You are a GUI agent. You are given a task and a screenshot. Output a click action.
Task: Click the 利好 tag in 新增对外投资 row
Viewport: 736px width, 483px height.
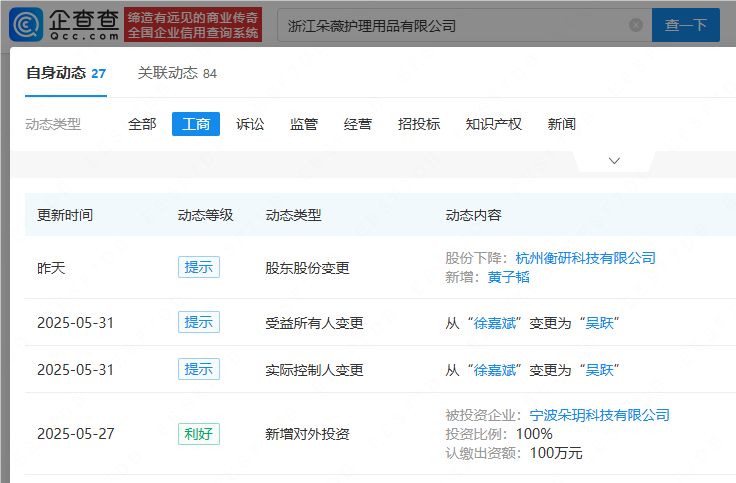click(199, 434)
